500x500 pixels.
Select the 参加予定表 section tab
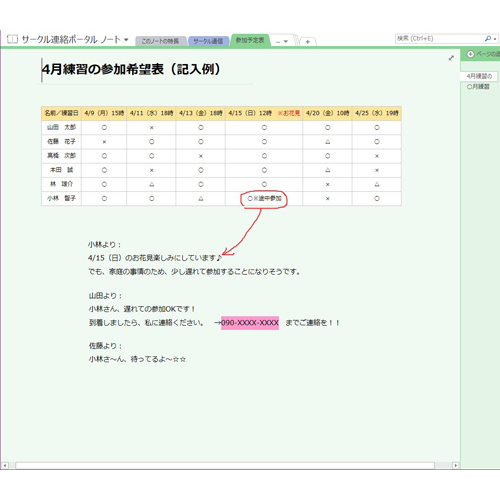pyautogui.click(x=250, y=40)
